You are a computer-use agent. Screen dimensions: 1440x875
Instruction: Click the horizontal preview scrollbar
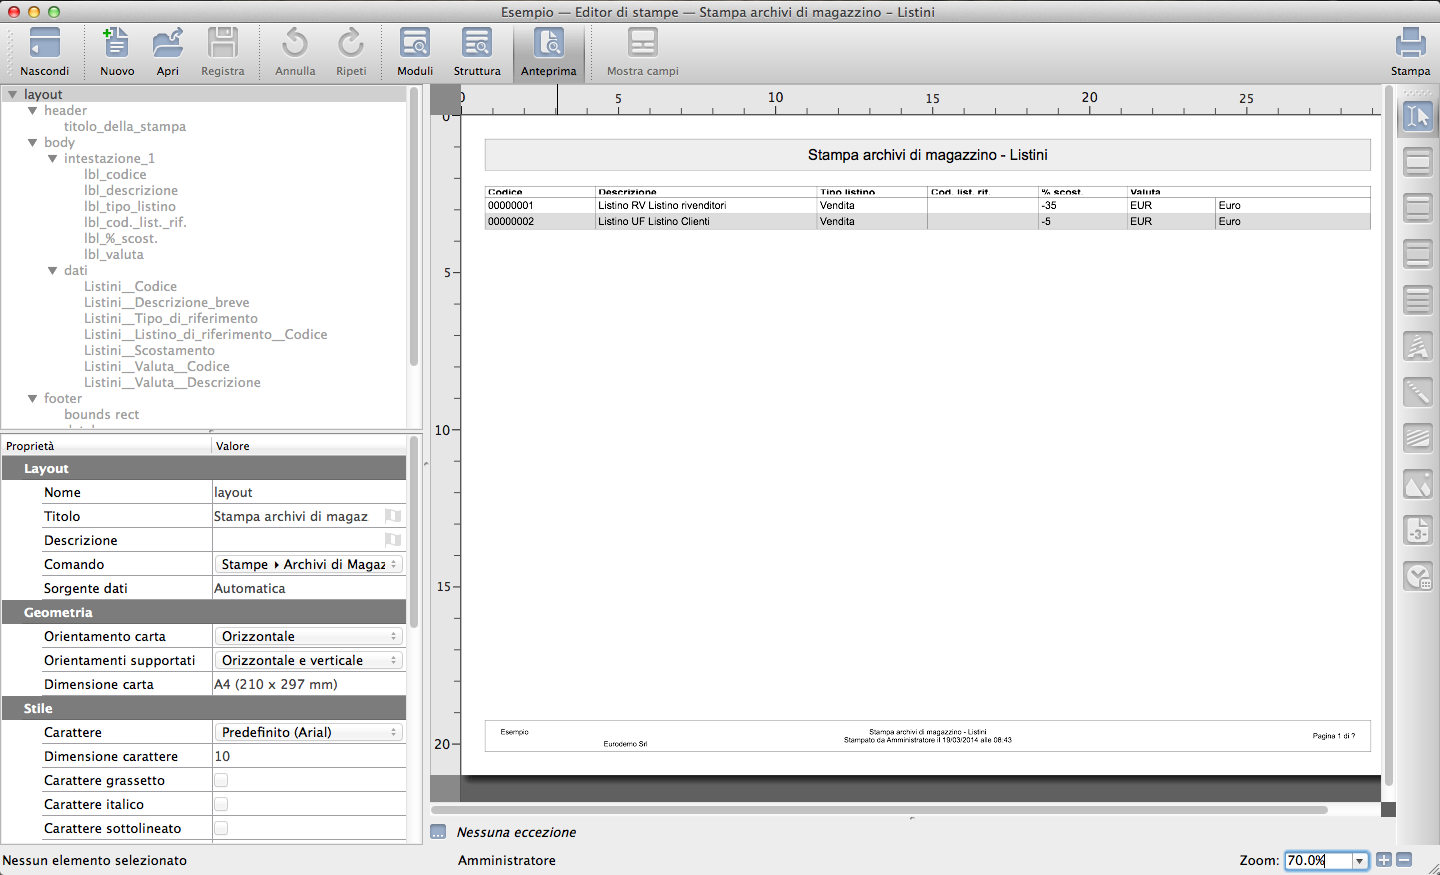tap(880, 810)
